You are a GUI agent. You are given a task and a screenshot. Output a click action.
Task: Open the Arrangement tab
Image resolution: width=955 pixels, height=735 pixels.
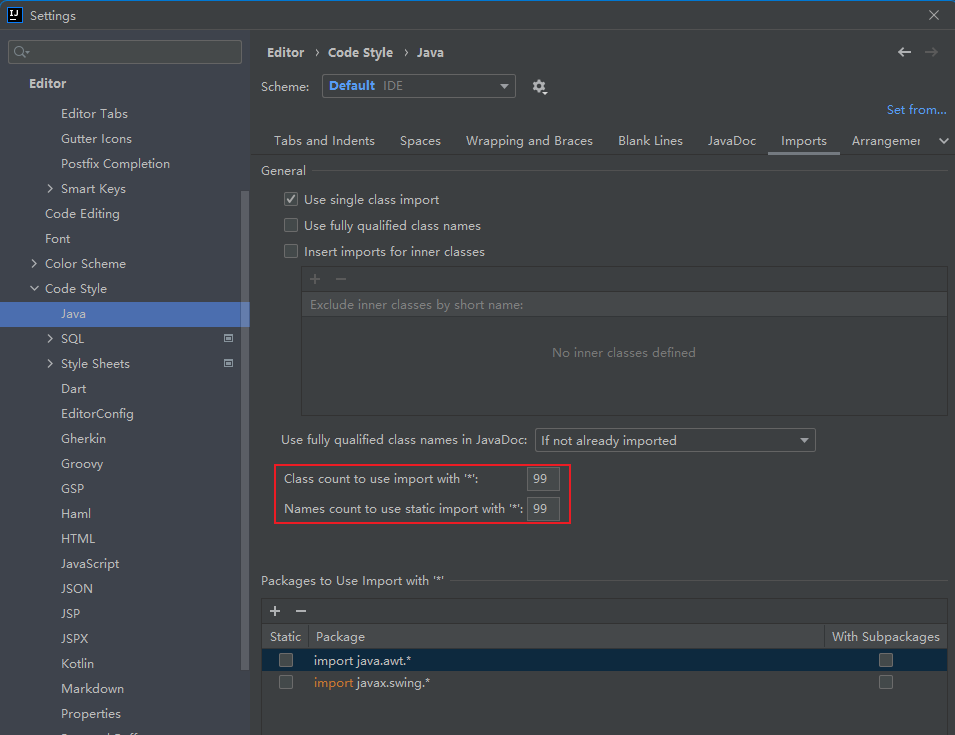(x=886, y=141)
